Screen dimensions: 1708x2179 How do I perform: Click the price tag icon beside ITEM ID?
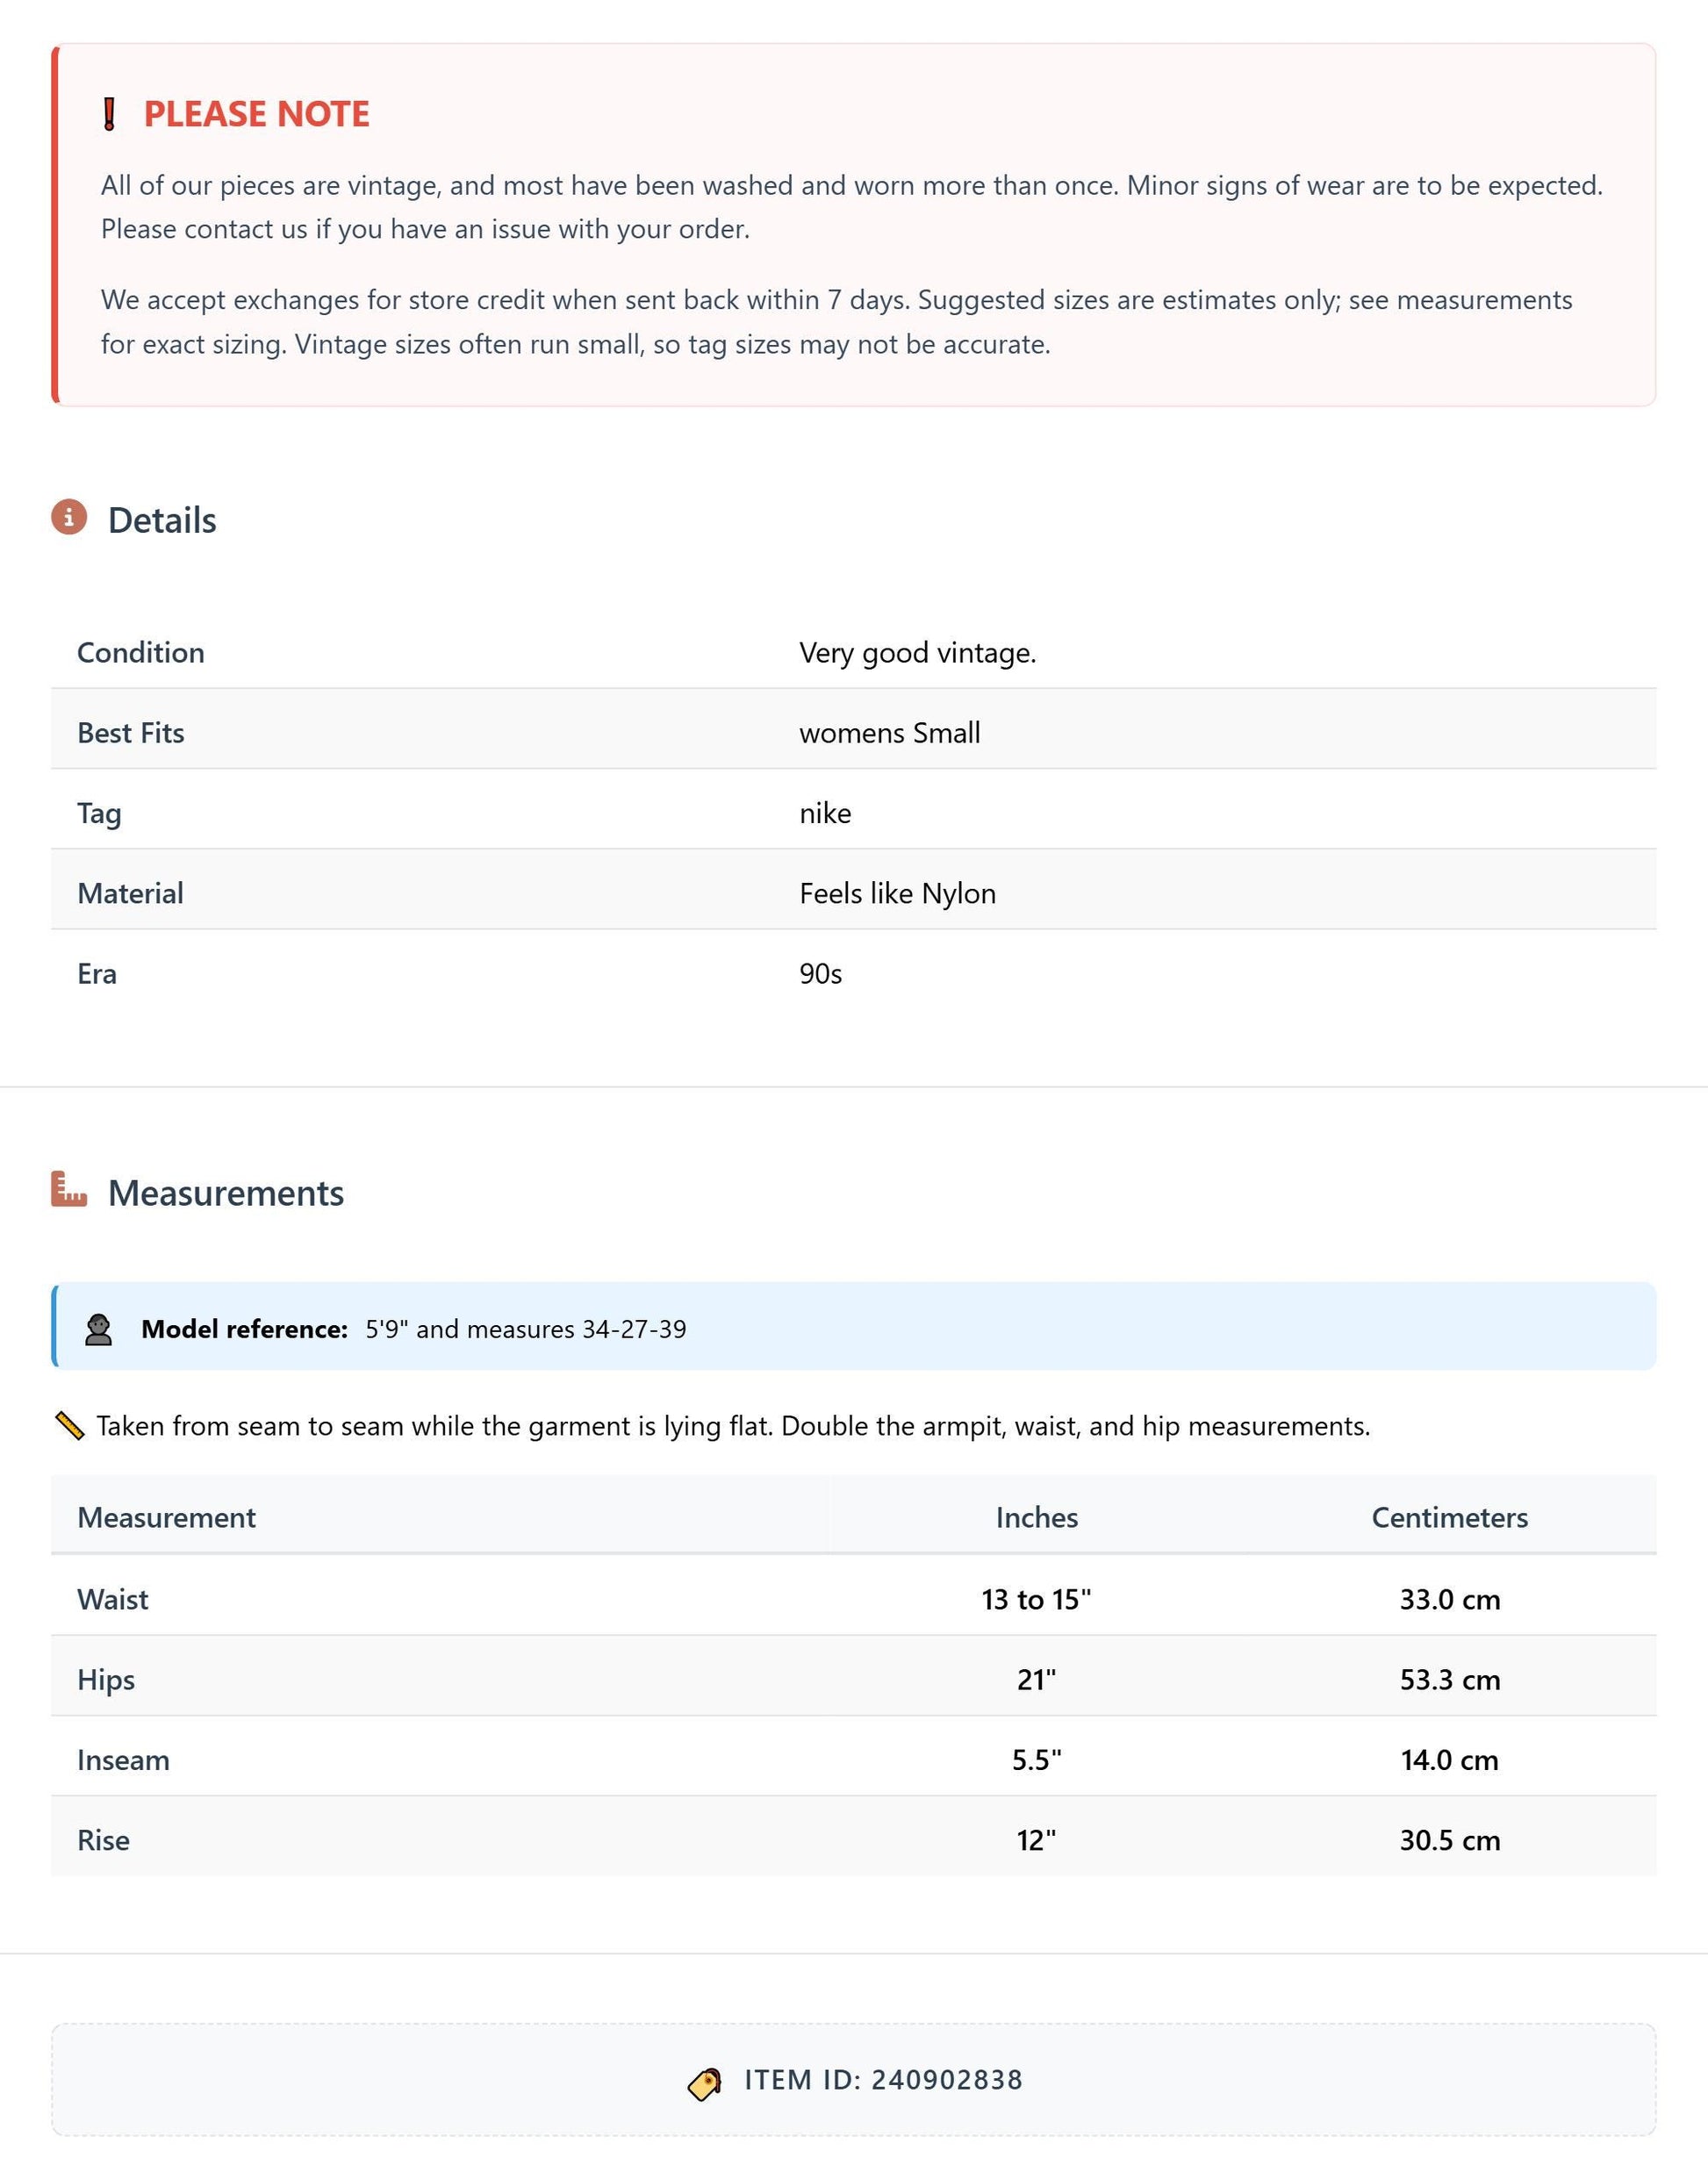click(x=705, y=2084)
